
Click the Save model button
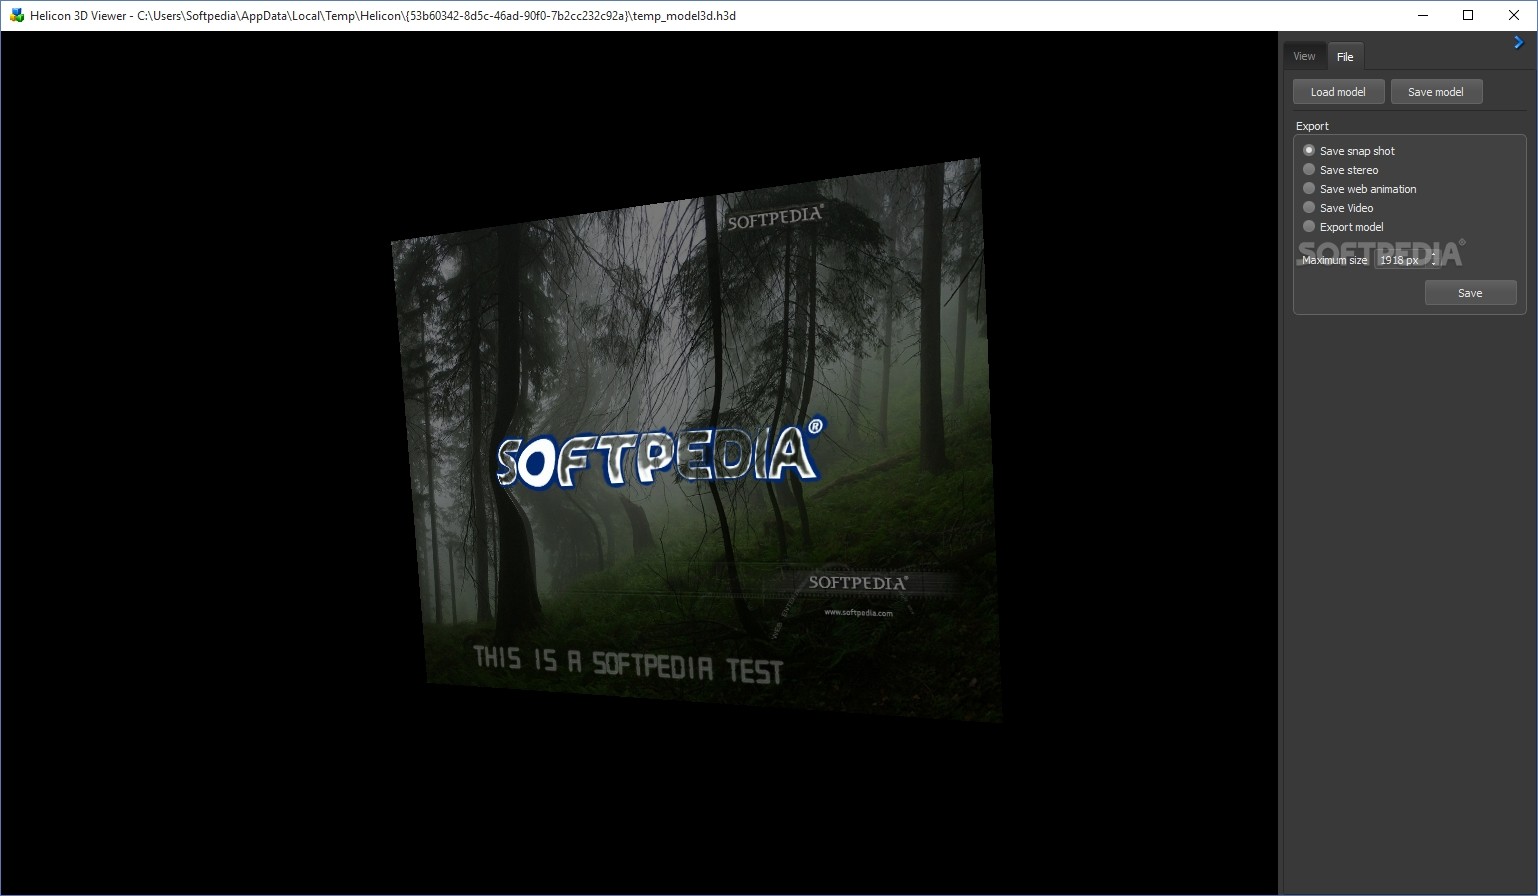[x=1436, y=92]
